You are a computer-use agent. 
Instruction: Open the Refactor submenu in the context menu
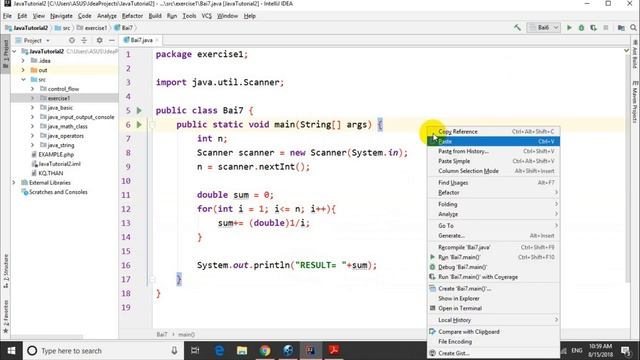[x=493, y=193]
